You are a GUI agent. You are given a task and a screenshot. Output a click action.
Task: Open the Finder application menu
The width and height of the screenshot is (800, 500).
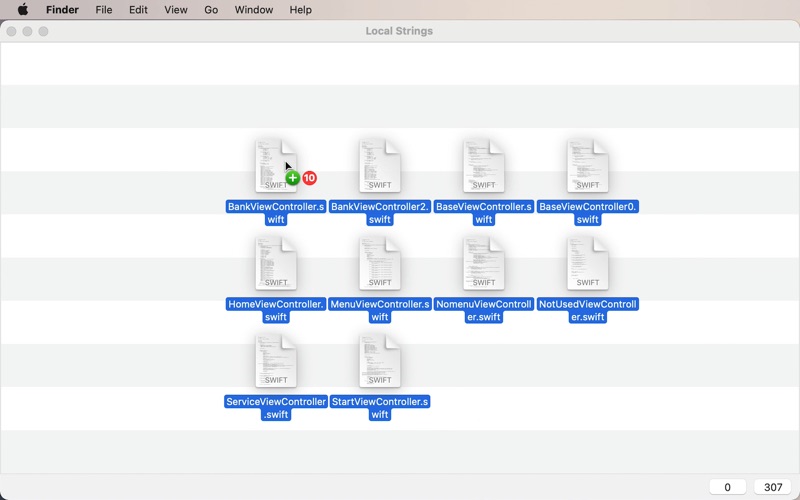click(62, 10)
